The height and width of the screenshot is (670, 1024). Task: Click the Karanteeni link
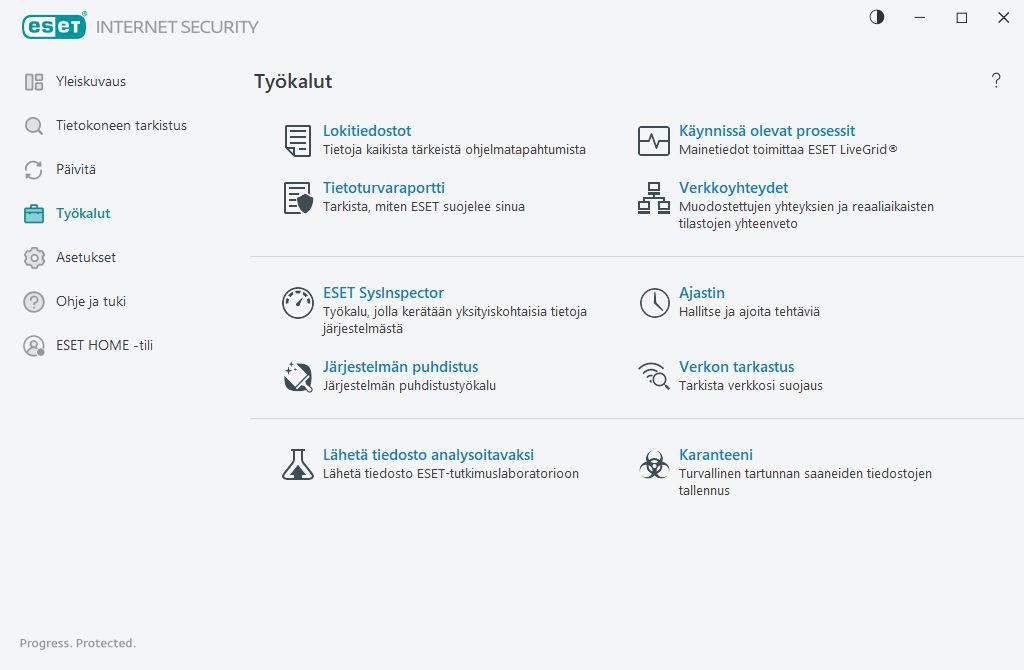[x=716, y=455]
